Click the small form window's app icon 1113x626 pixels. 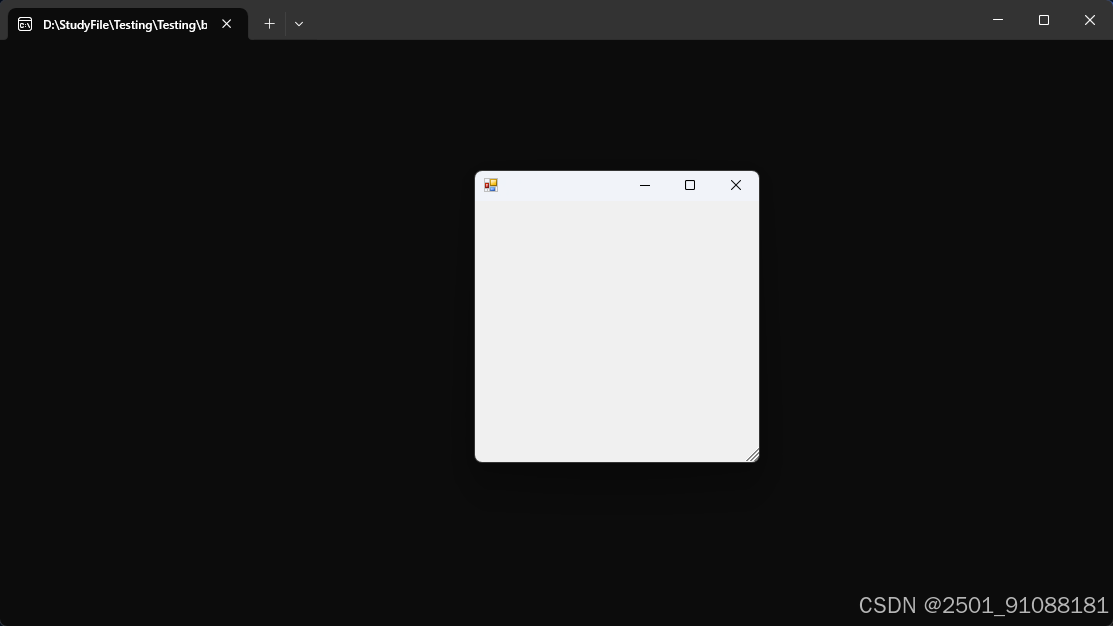pos(490,185)
